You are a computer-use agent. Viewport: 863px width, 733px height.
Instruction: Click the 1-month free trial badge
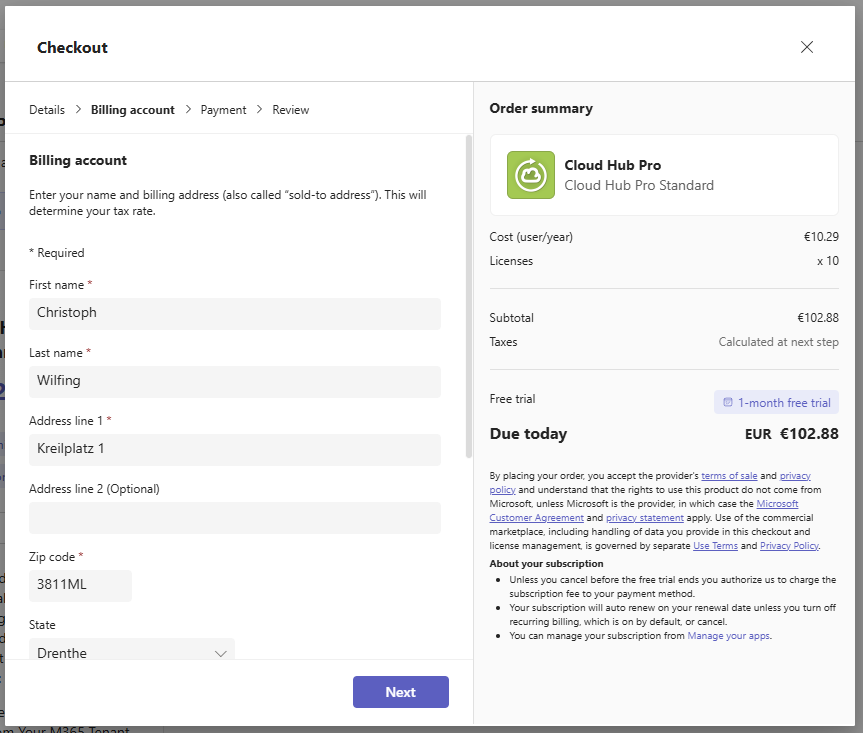coord(776,402)
